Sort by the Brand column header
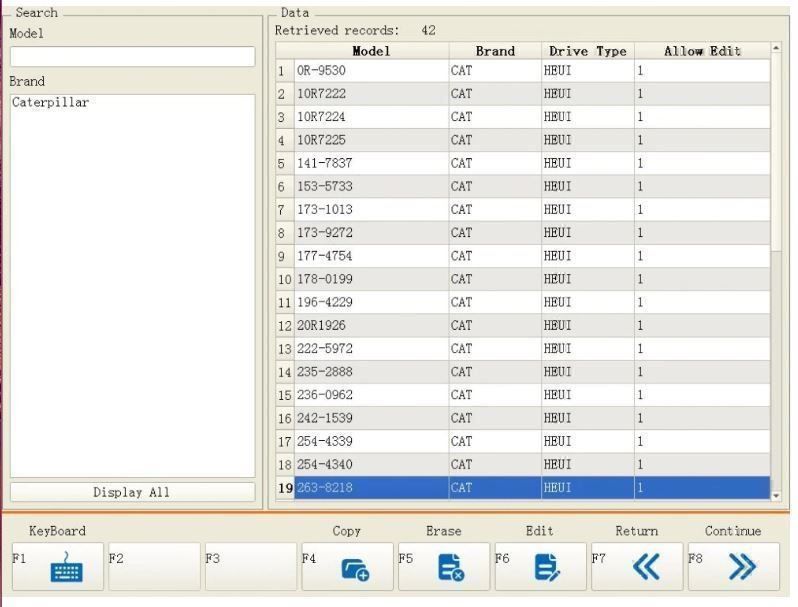 (495, 51)
